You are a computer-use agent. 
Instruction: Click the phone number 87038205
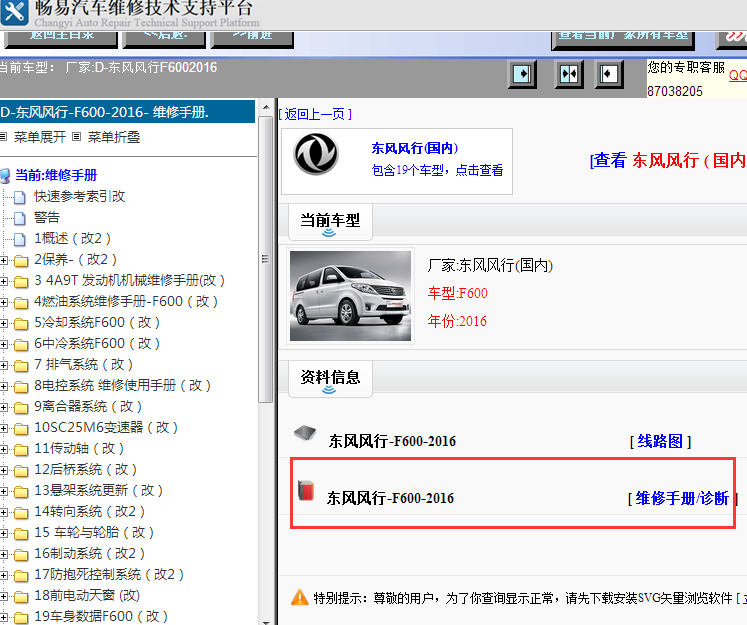point(675,91)
